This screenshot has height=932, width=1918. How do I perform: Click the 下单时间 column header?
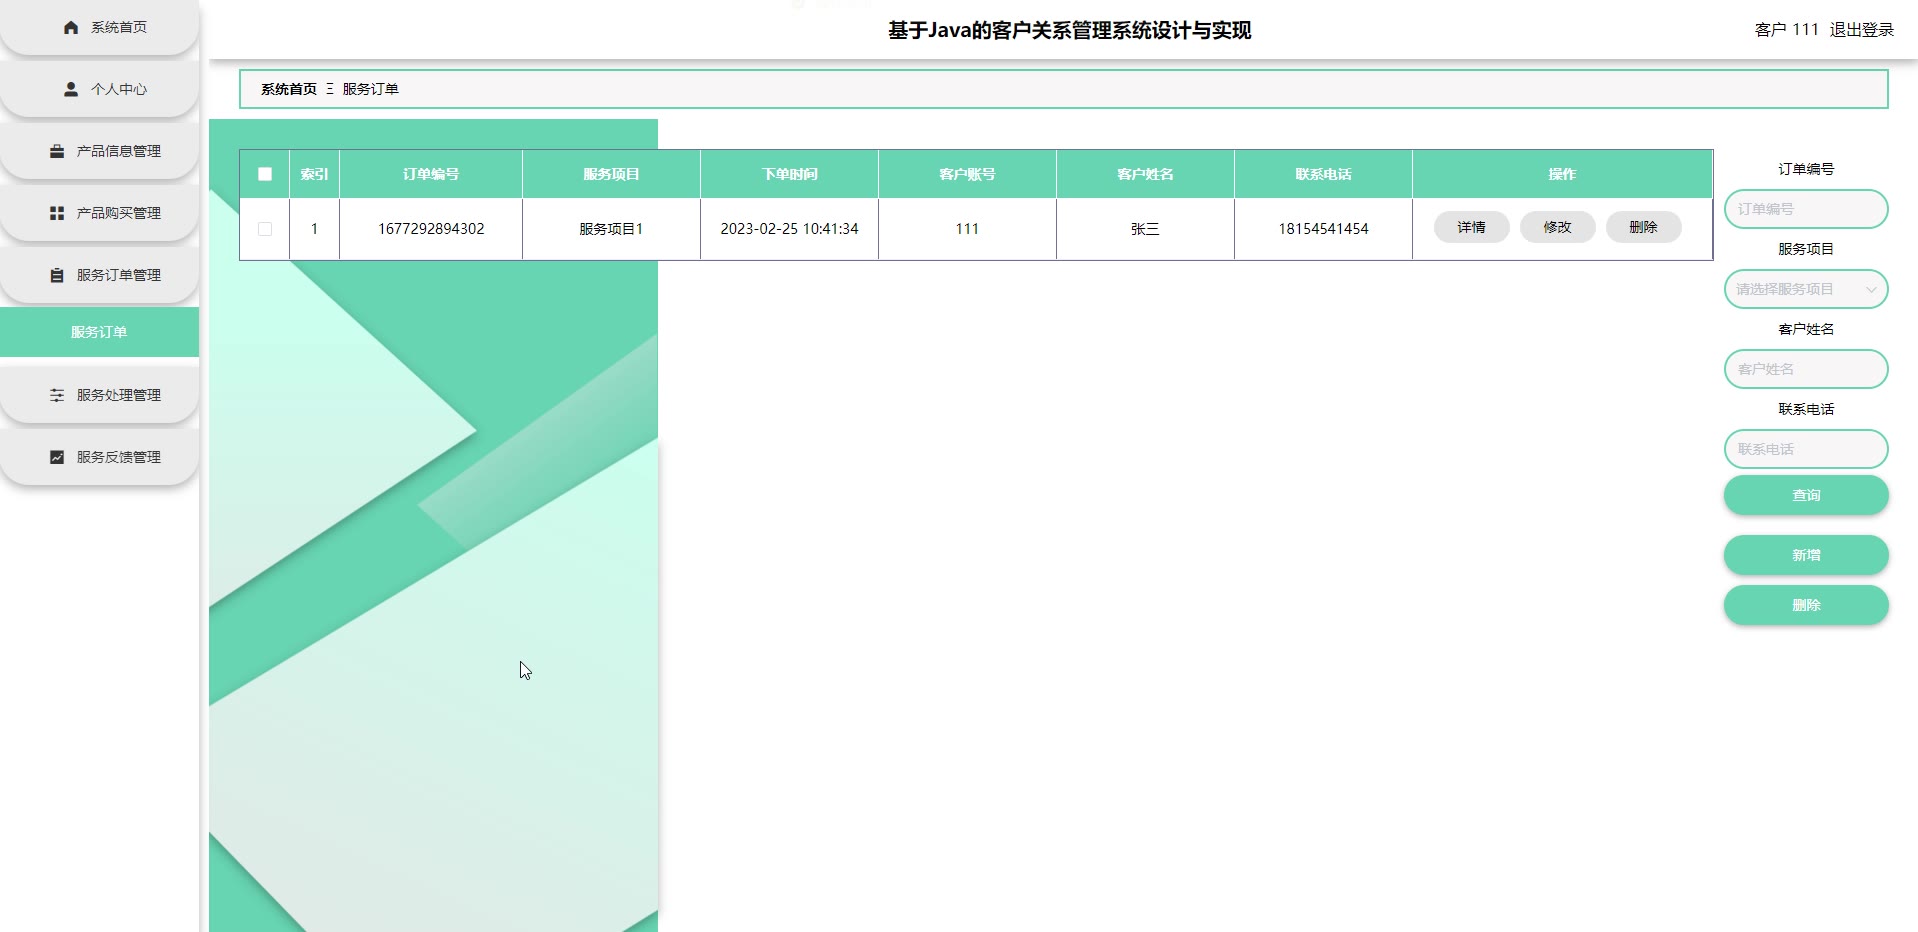click(789, 174)
